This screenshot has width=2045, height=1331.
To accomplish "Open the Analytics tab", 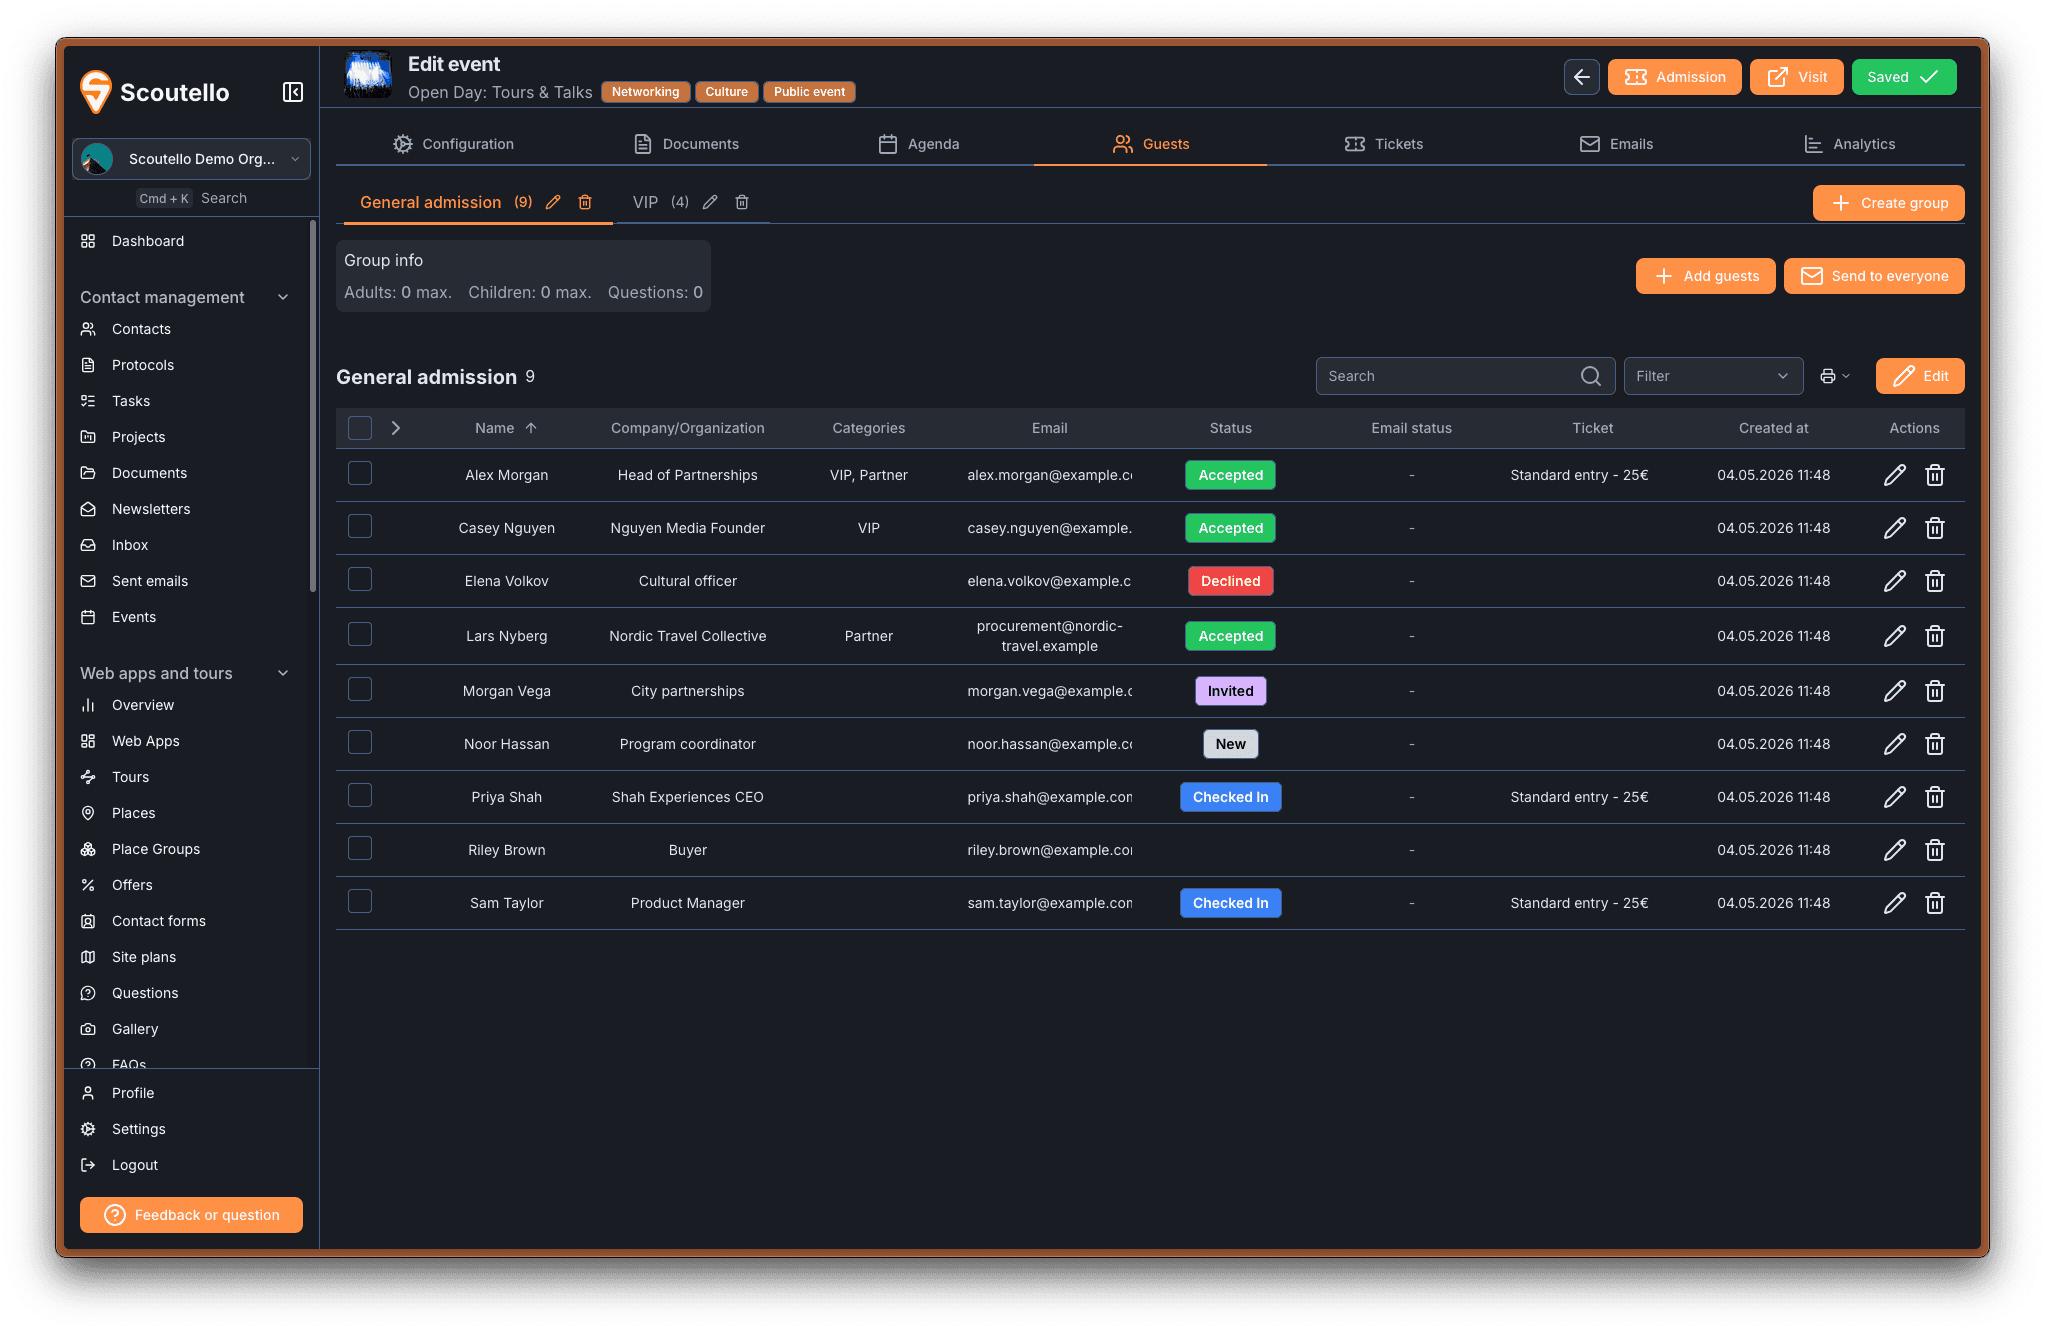I will click(x=1848, y=144).
